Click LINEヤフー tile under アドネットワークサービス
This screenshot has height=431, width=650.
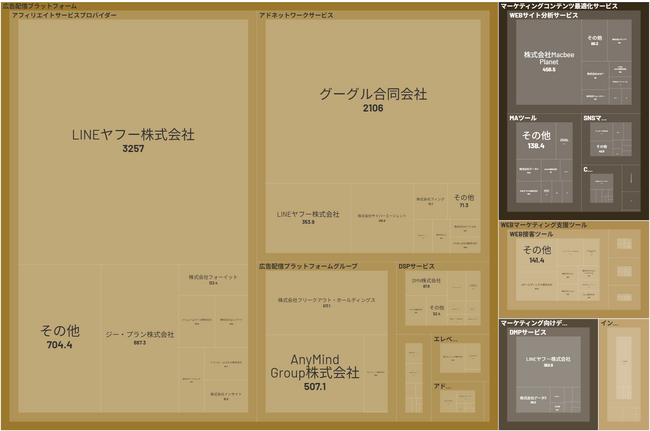pos(308,217)
